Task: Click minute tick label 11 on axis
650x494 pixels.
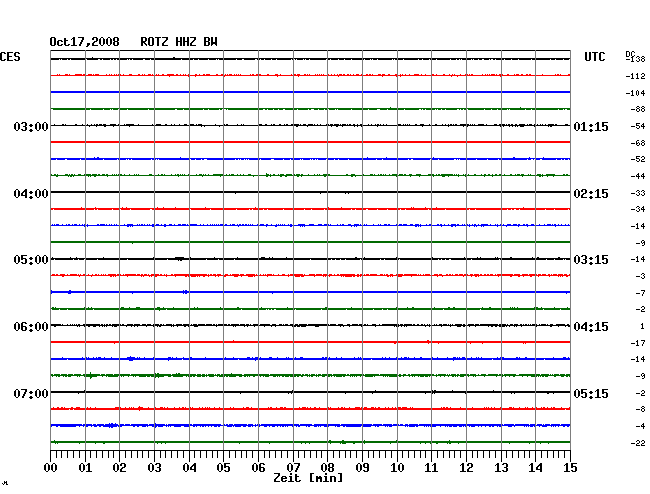Action: 431,467
